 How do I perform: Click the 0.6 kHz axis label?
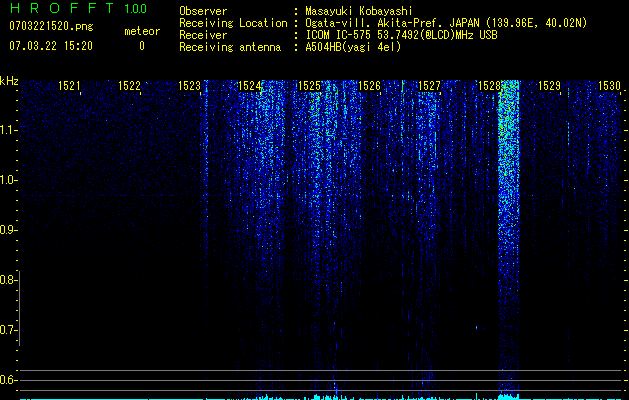click(8, 380)
